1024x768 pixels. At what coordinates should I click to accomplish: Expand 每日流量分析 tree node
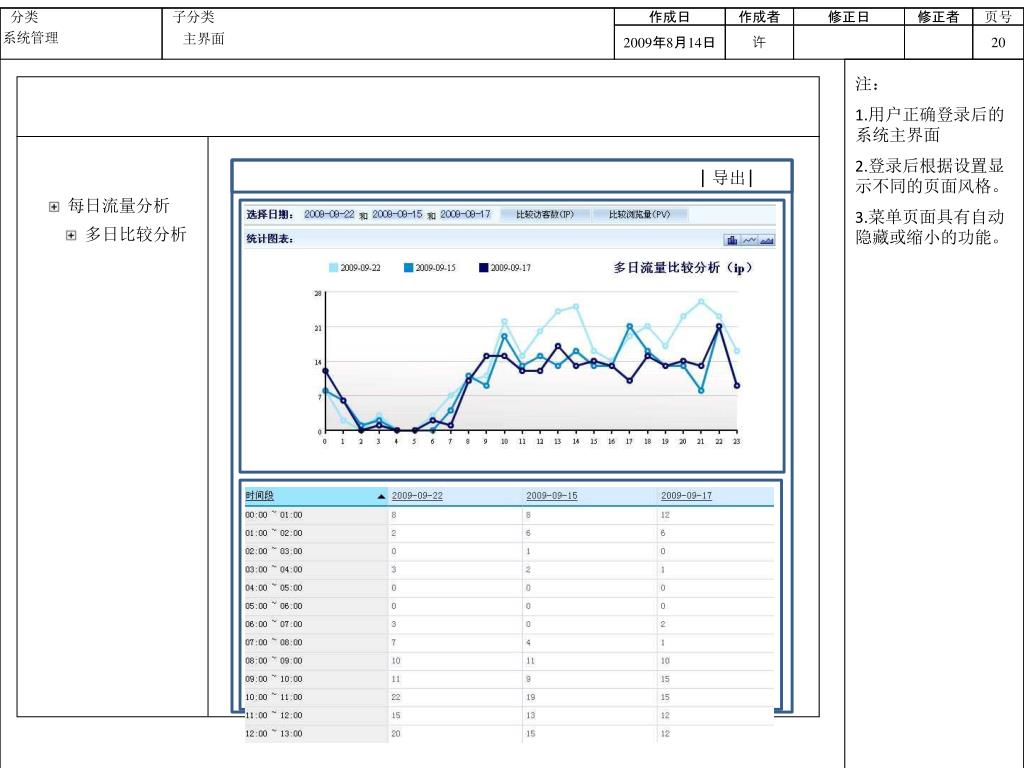point(54,207)
